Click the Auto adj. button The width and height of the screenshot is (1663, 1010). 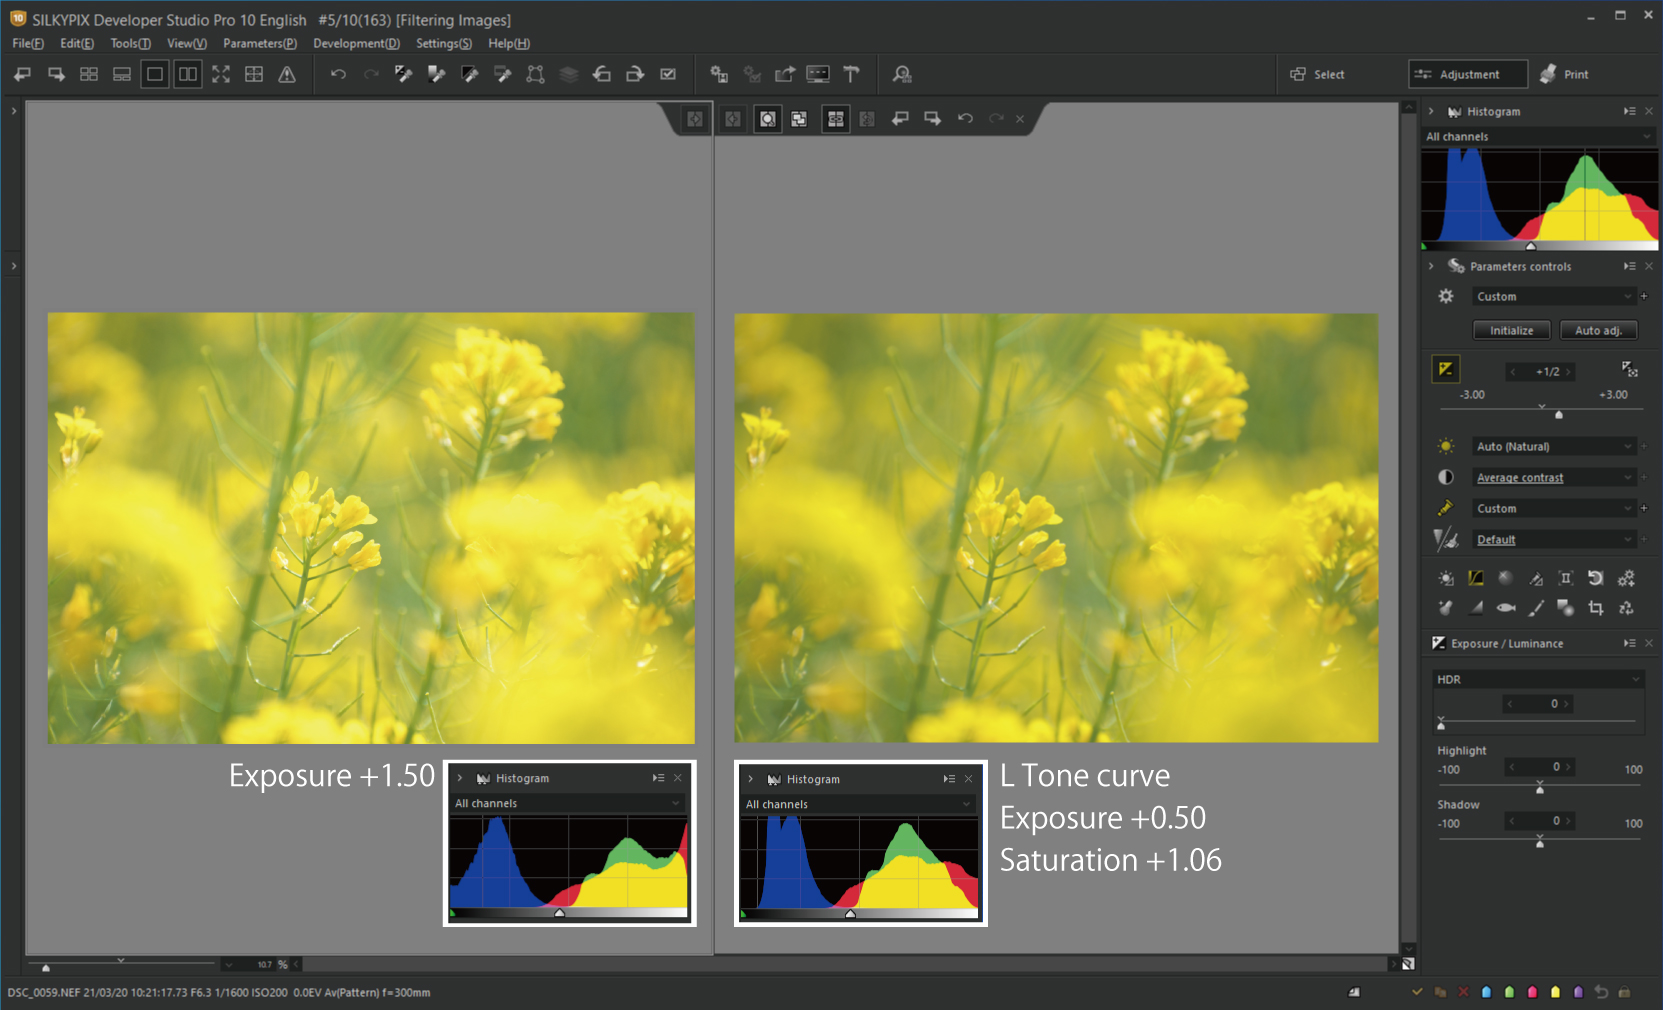1598,330
